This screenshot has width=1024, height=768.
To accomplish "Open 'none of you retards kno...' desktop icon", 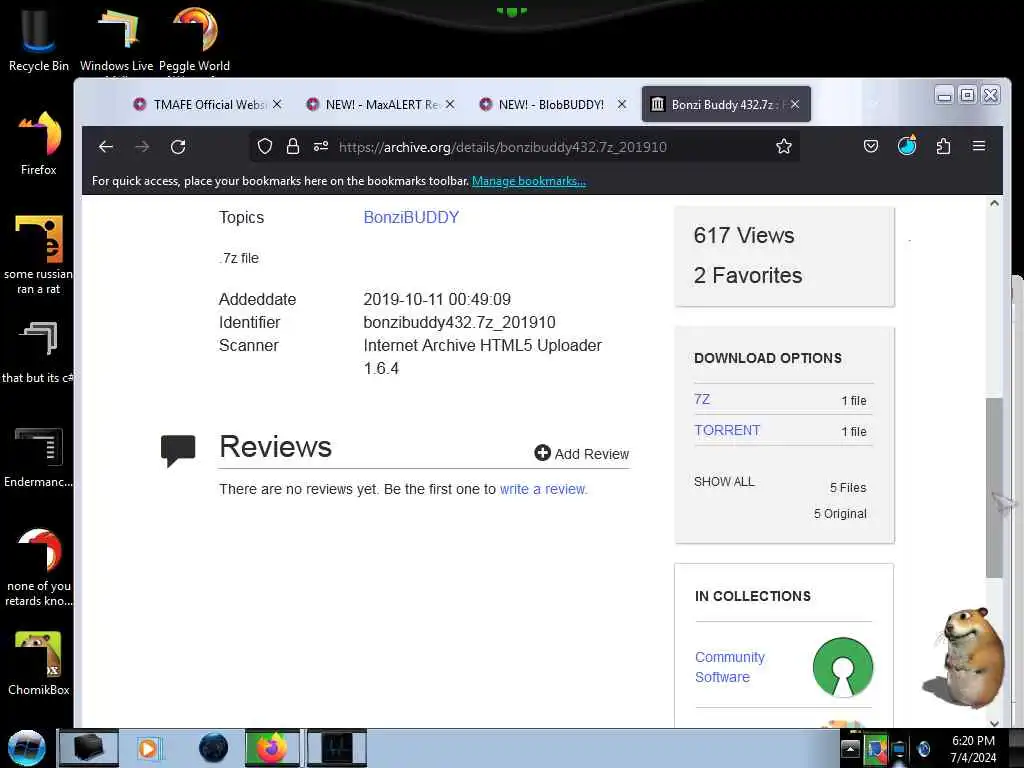I will click(x=39, y=567).
